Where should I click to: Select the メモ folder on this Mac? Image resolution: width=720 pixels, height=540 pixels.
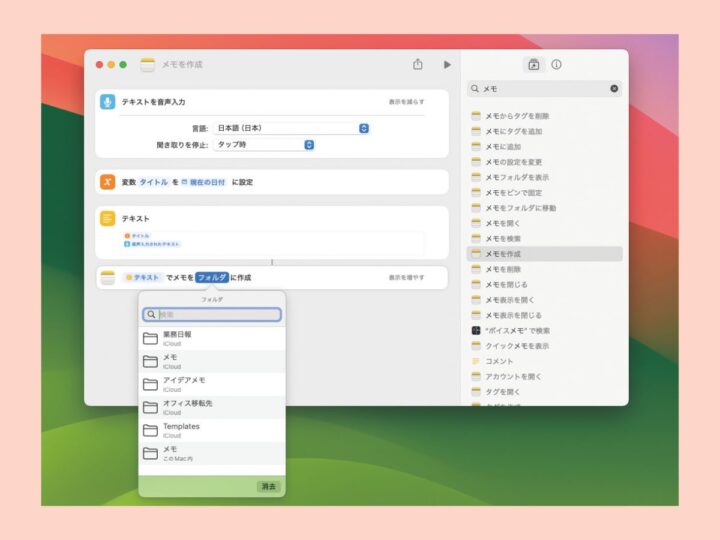click(x=212, y=453)
